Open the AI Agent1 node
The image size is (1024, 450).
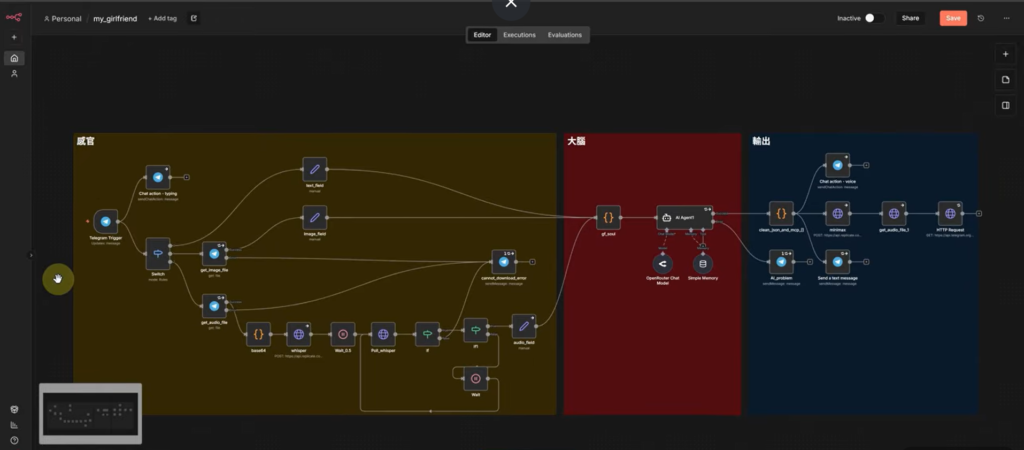coord(685,218)
